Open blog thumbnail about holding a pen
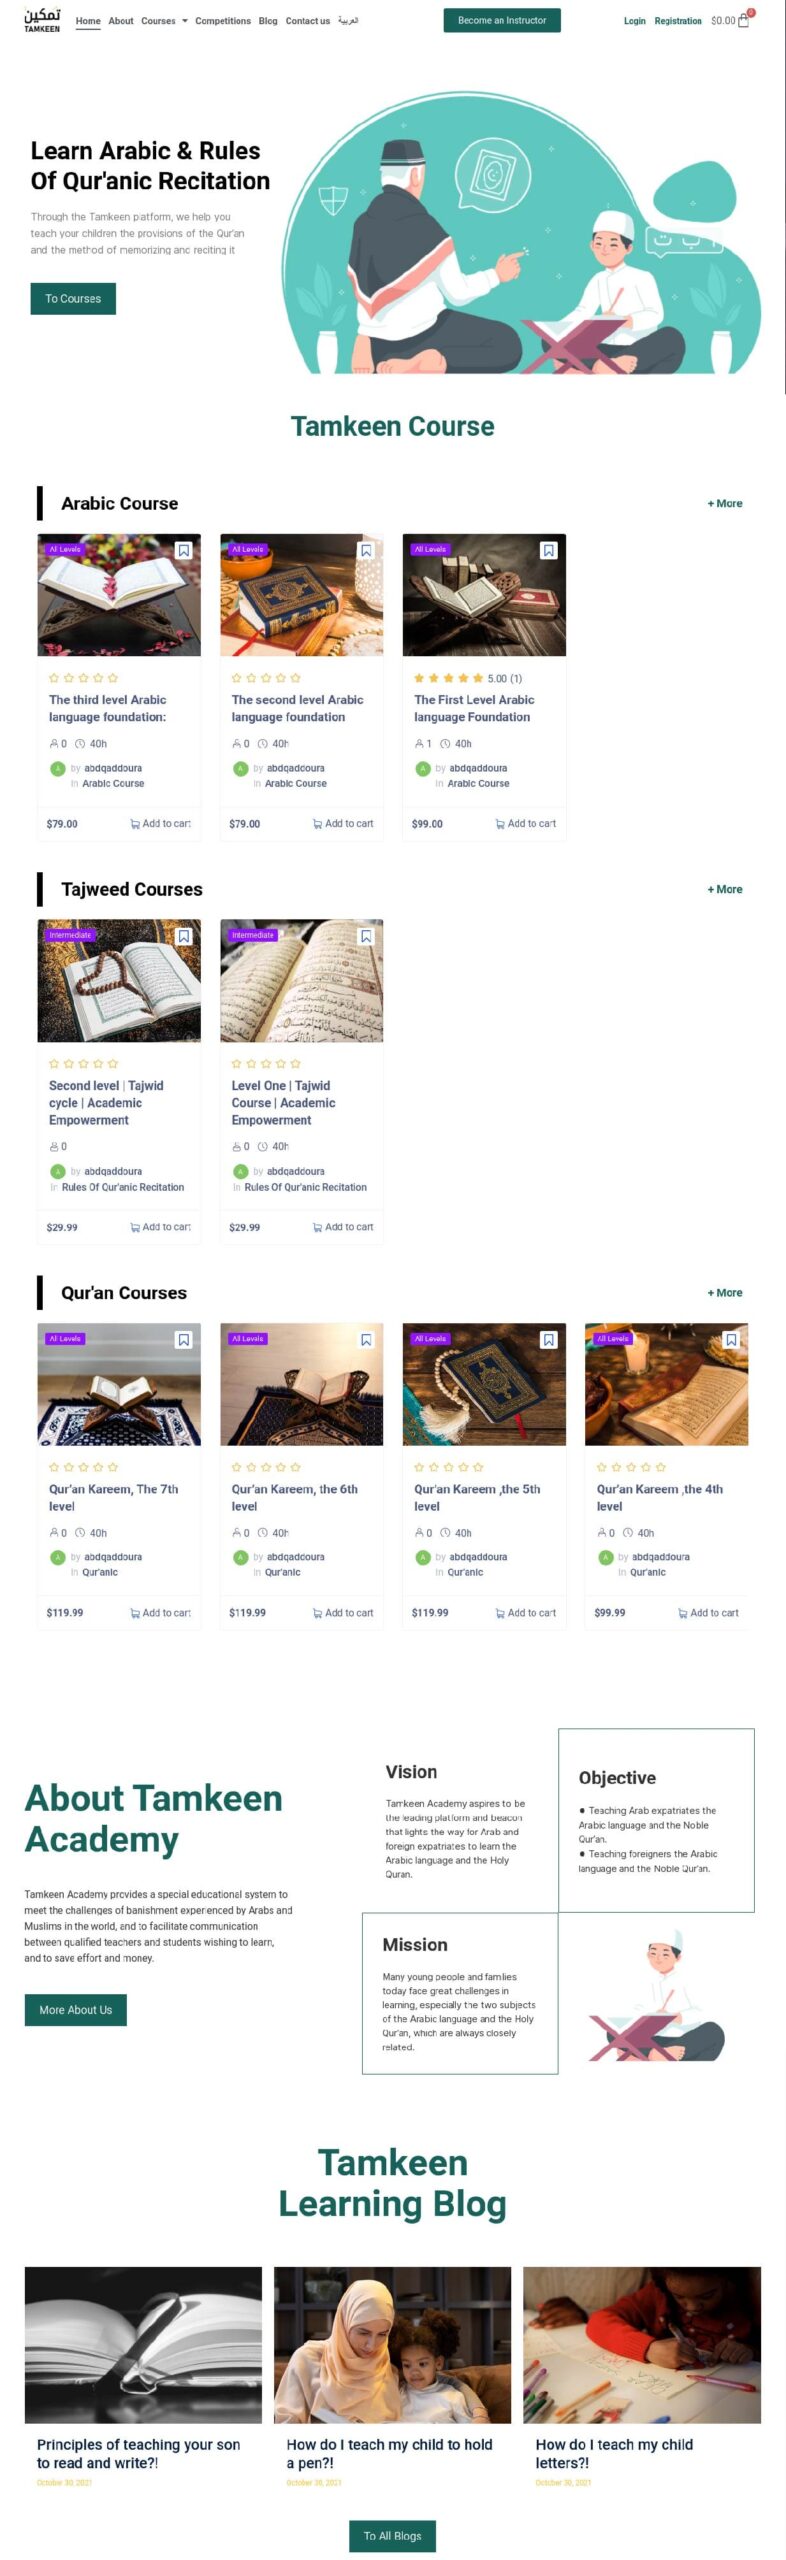The image size is (786, 2560). click(x=393, y=2344)
